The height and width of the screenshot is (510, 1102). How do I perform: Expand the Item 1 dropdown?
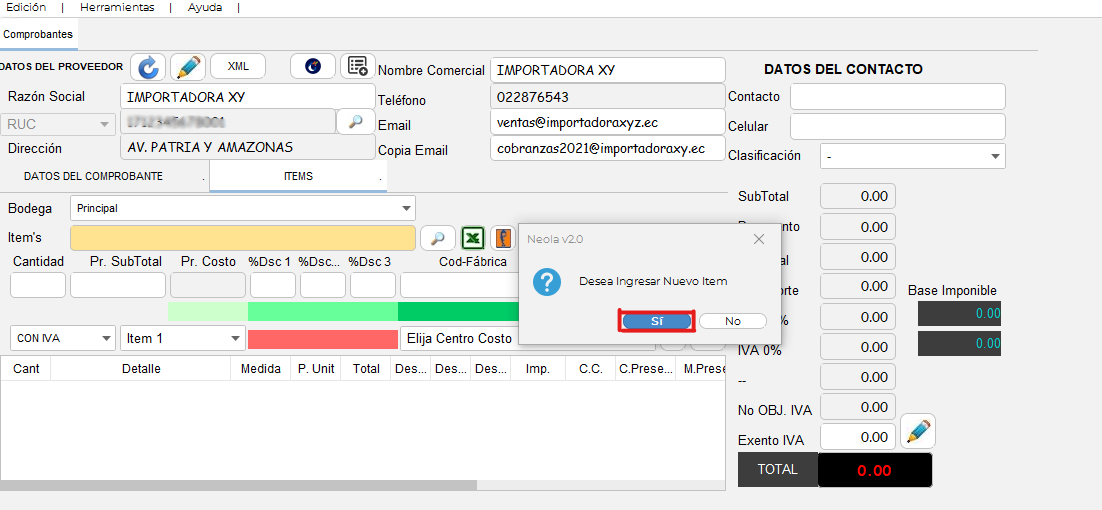click(x=235, y=339)
